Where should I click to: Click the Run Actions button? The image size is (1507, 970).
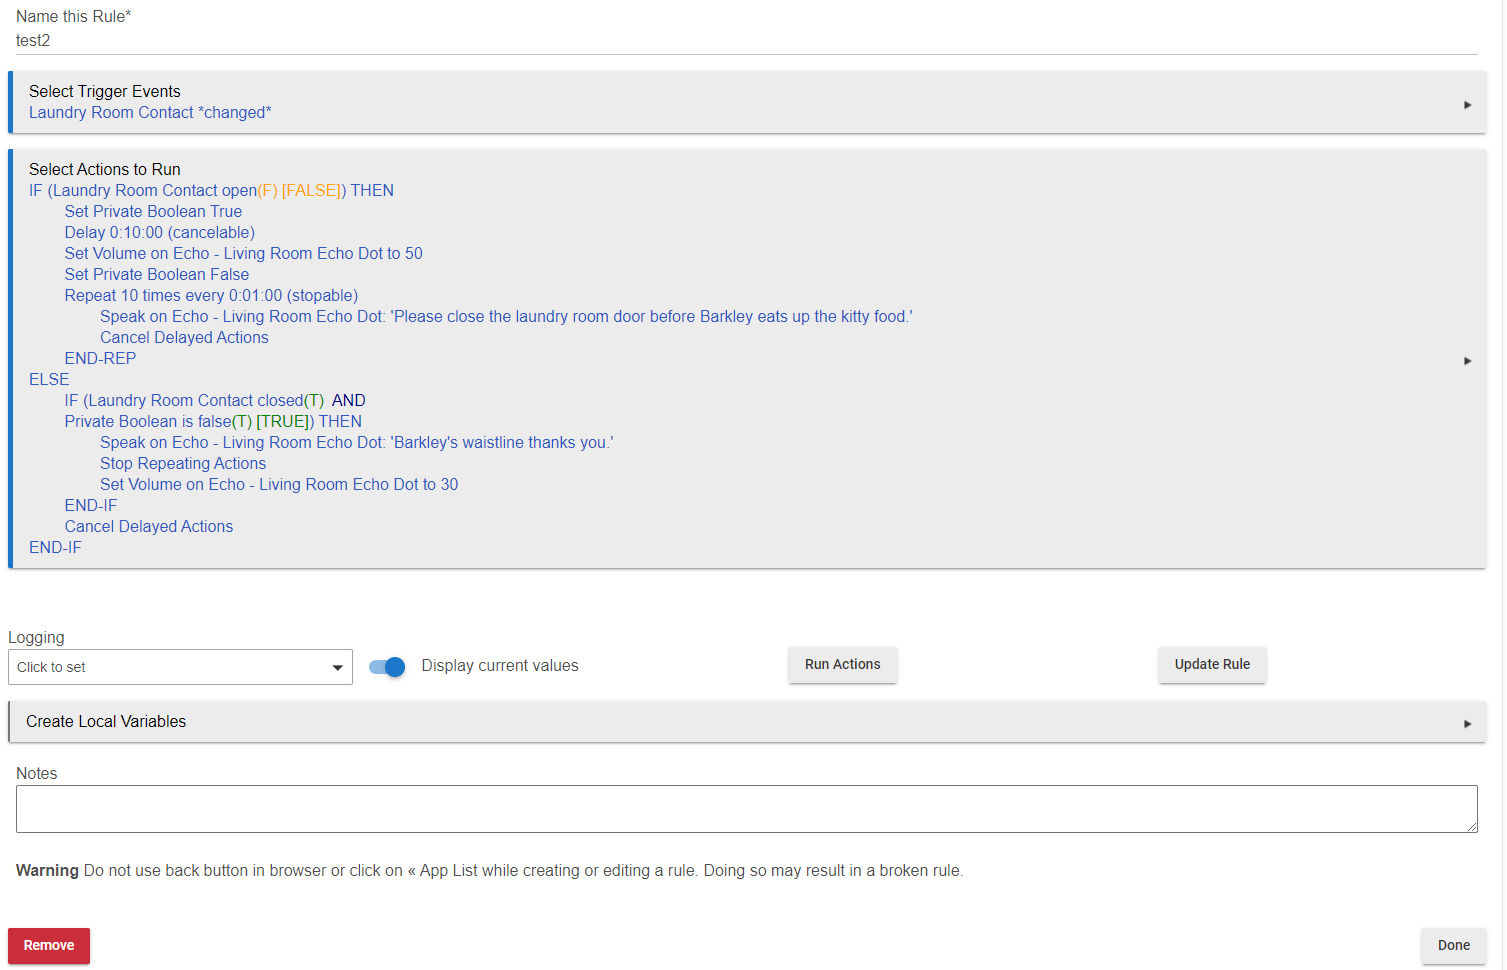click(842, 665)
